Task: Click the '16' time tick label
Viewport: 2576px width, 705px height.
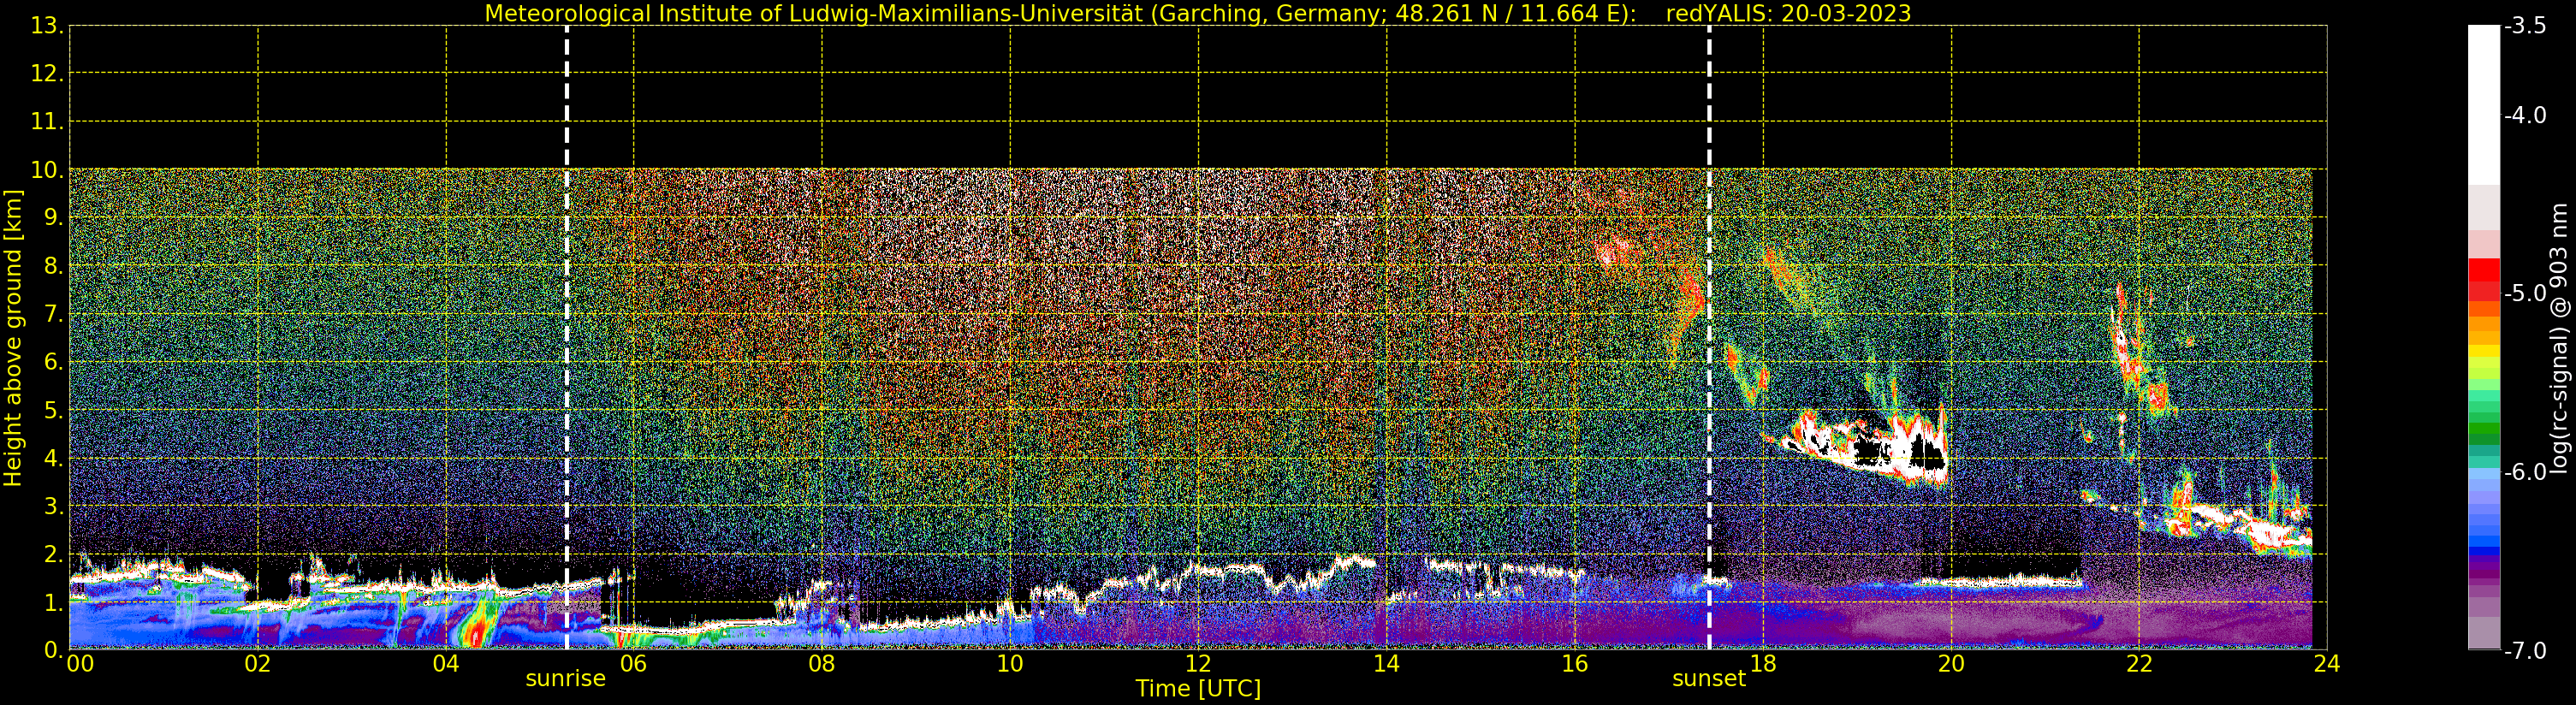Action: 1575,663
